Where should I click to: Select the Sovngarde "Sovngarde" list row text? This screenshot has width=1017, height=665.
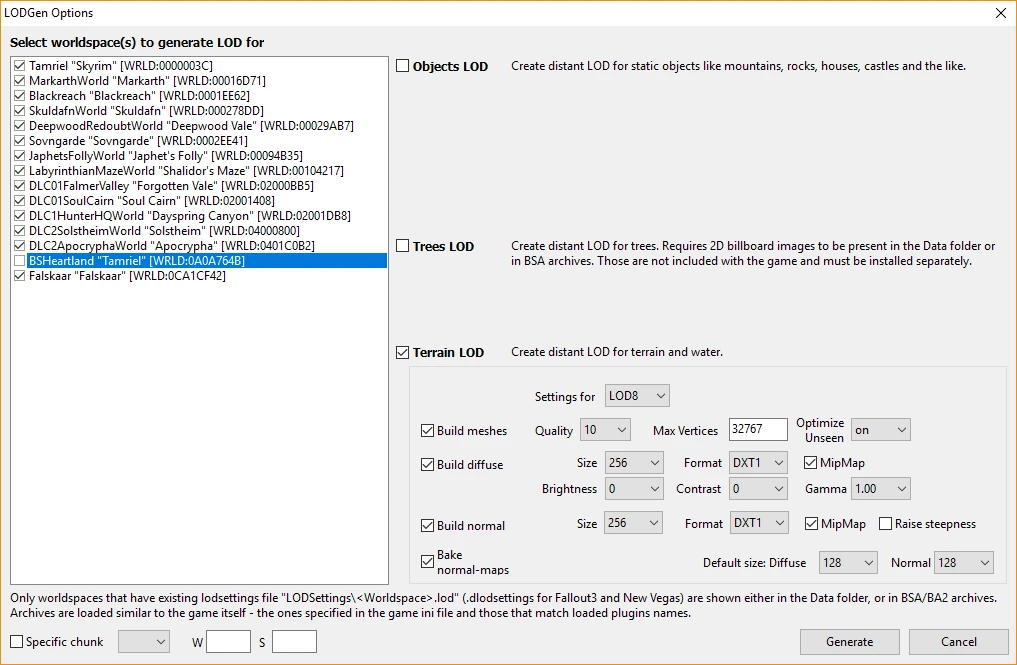pyautogui.click(x=138, y=140)
